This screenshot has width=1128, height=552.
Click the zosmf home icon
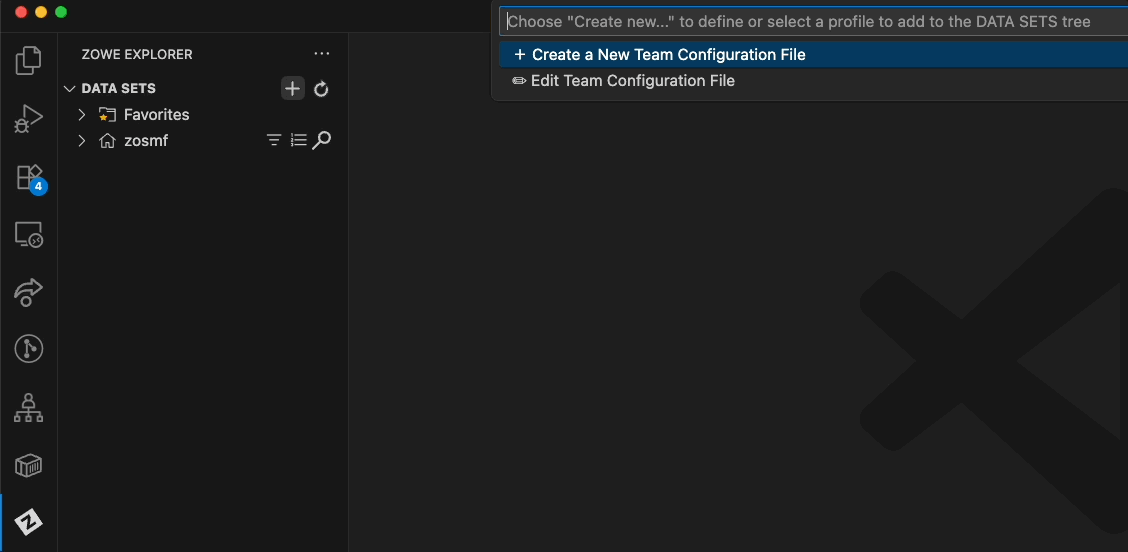(107, 140)
